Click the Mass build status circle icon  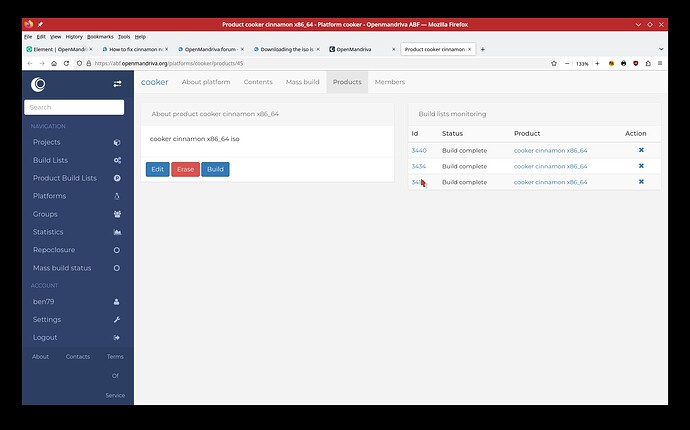117,268
